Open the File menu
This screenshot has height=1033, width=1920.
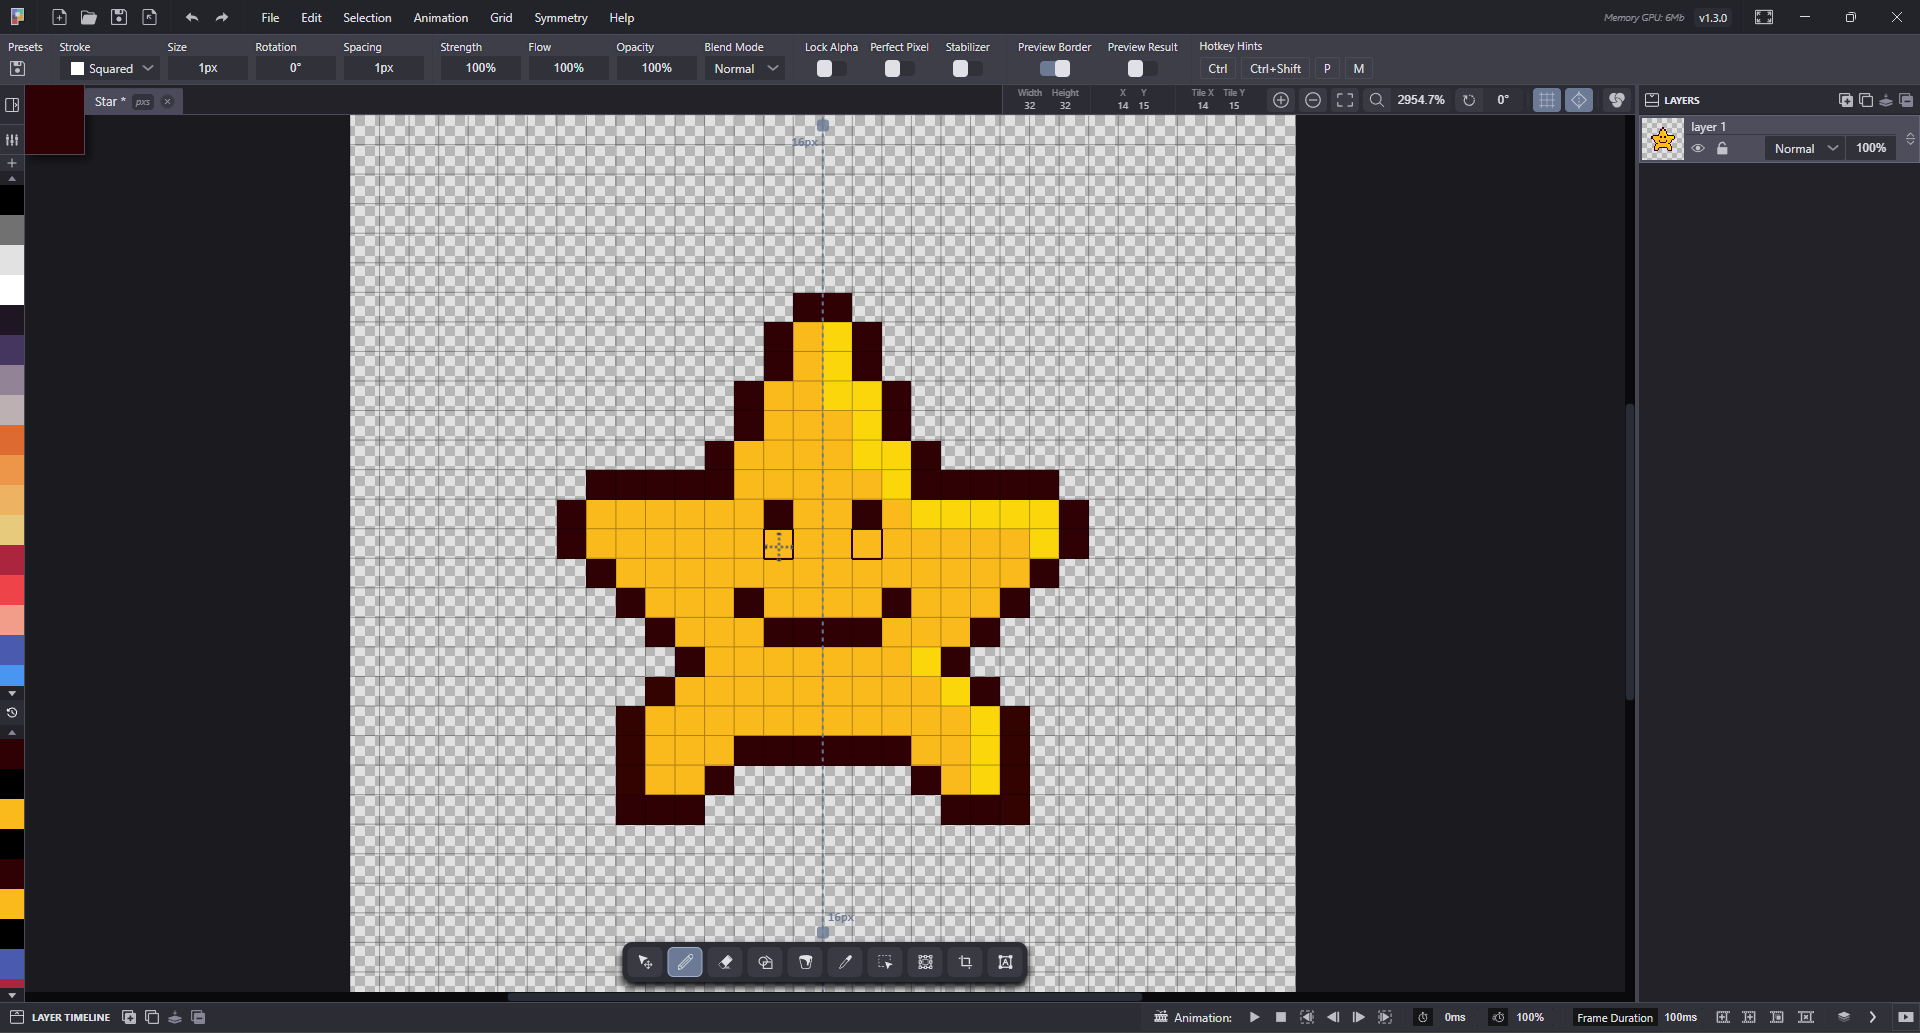click(270, 18)
